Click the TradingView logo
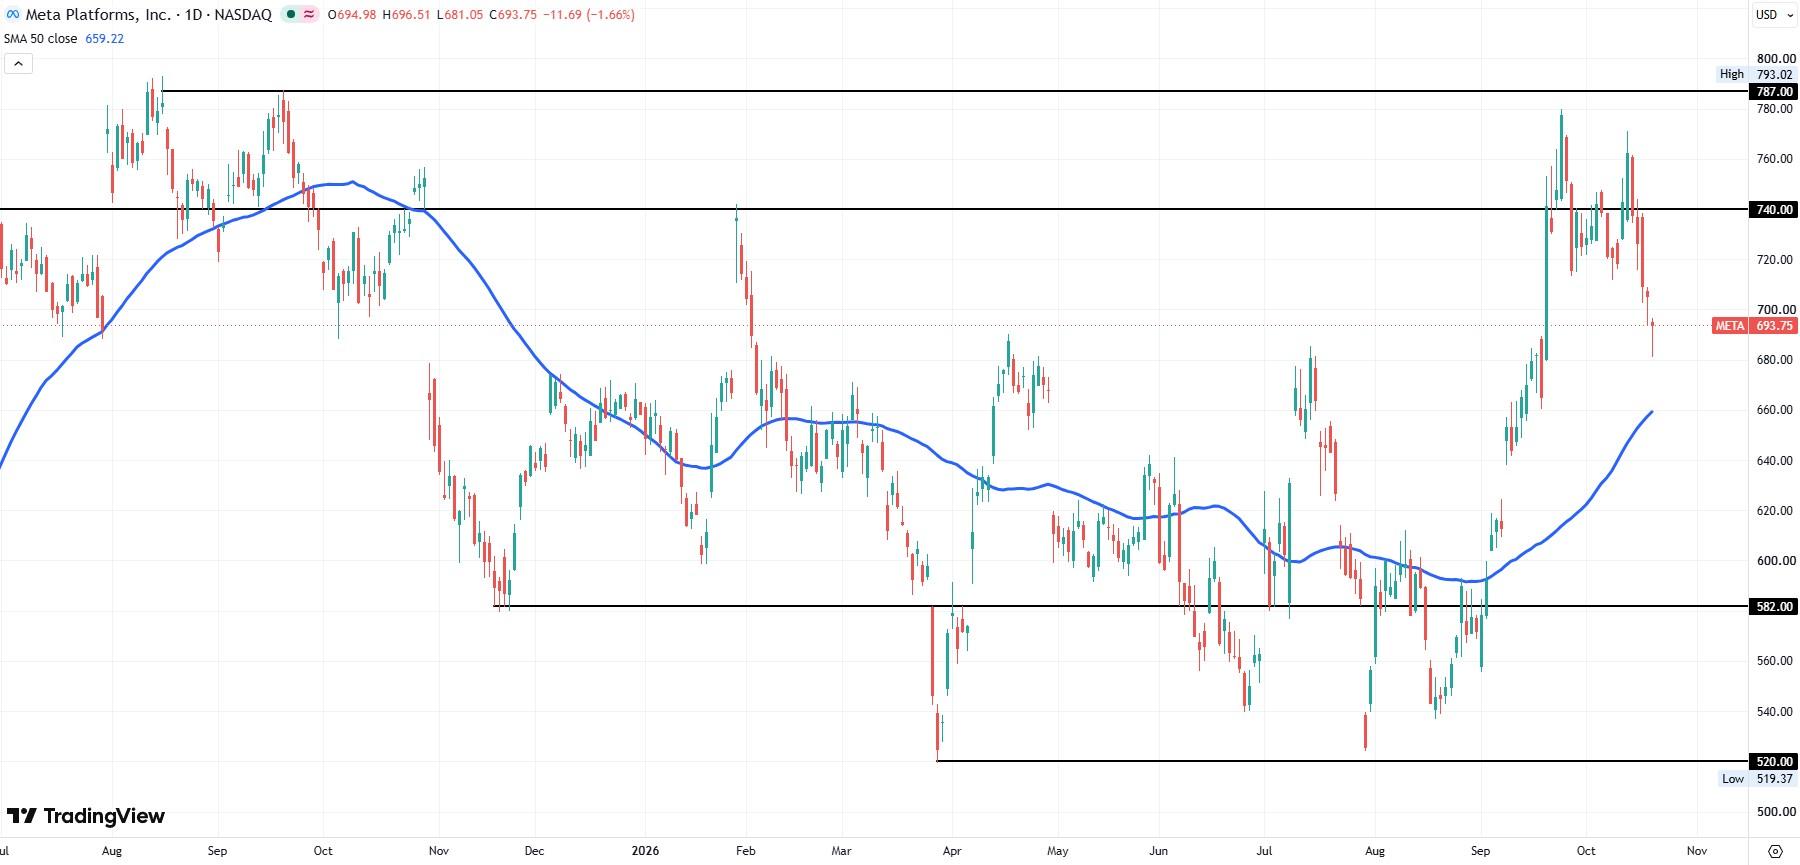The width and height of the screenshot is (1800, 865). click(x=86, y=816)
